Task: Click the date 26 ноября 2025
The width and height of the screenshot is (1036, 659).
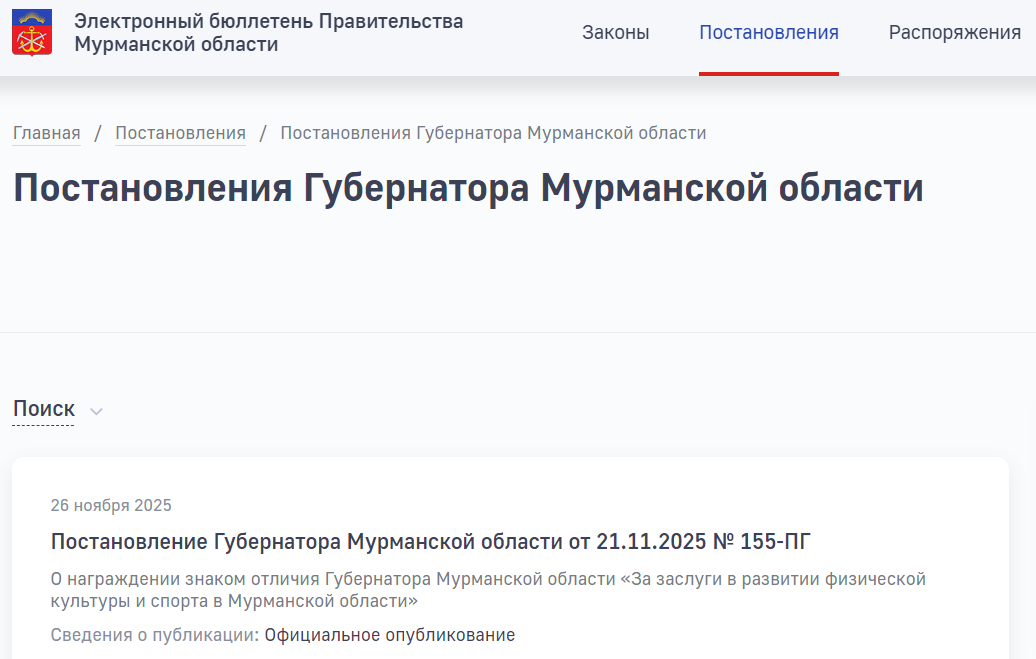Action: coord(111,505)
